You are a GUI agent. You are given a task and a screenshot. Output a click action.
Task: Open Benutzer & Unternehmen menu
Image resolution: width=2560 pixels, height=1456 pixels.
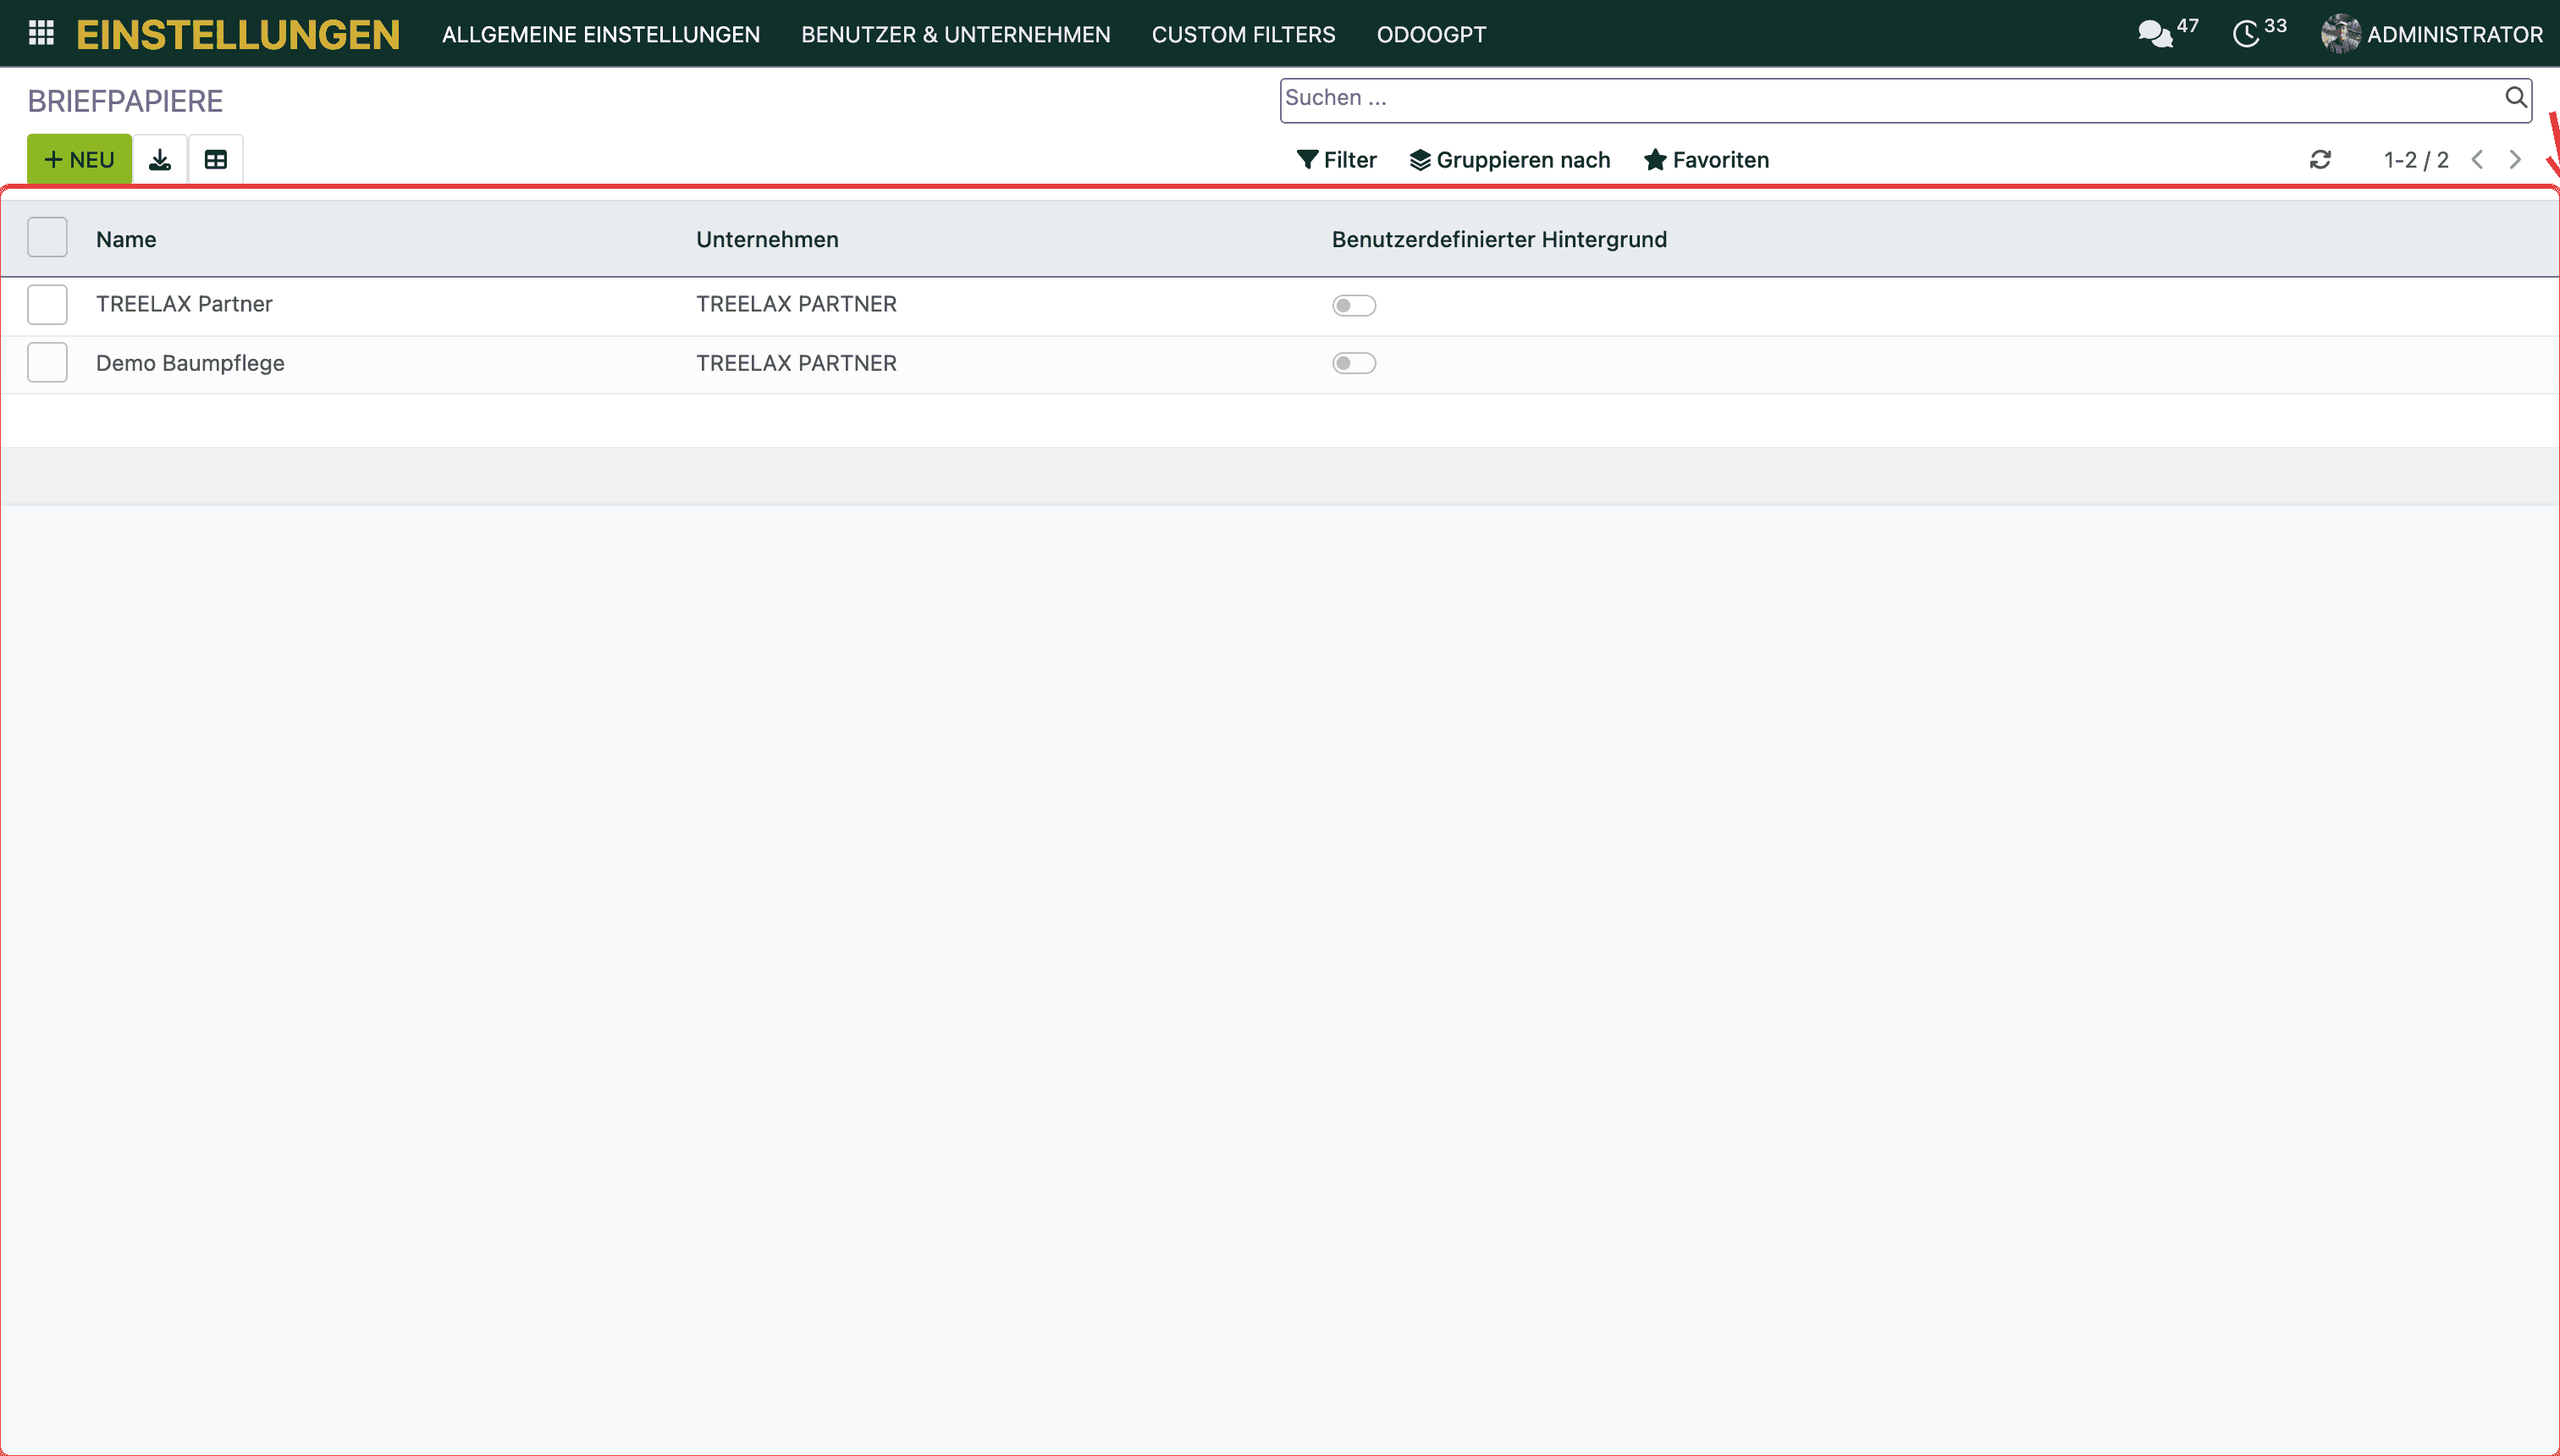(956, 35)
